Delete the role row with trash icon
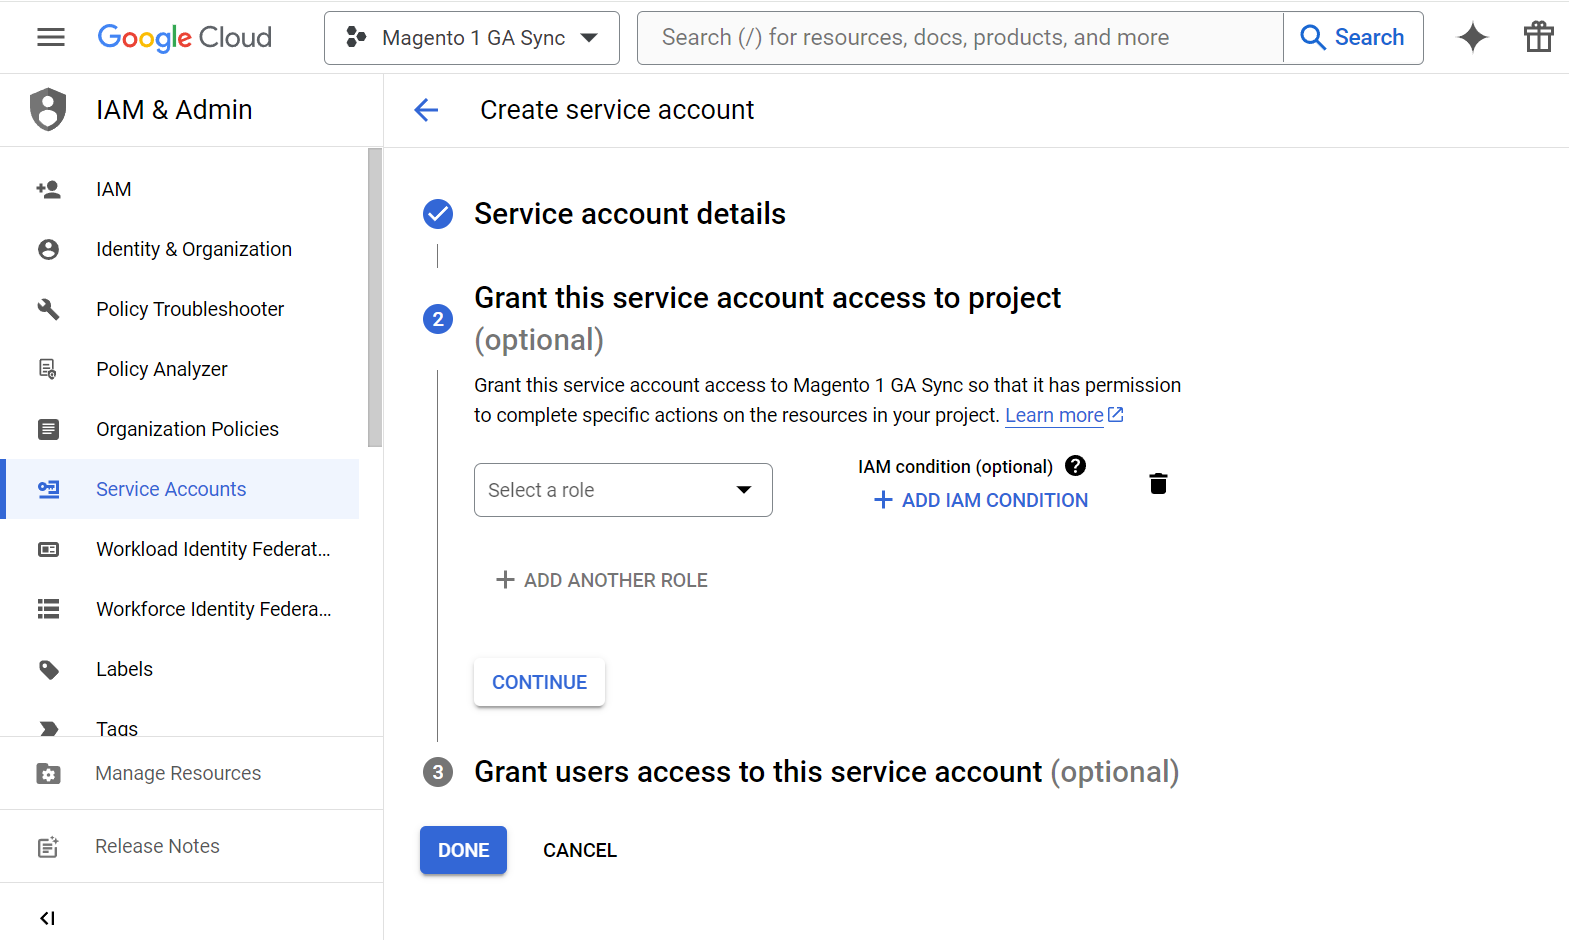 pyautogui.click(x=1158, y=484)
